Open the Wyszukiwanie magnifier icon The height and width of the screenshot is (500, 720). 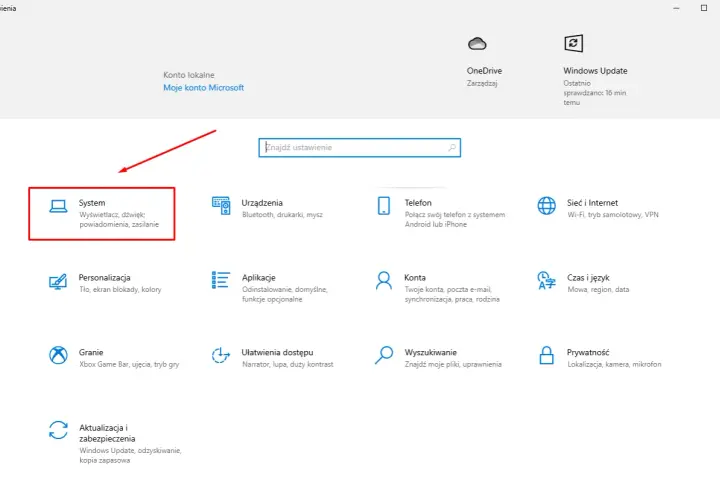[x=384, y=355]
